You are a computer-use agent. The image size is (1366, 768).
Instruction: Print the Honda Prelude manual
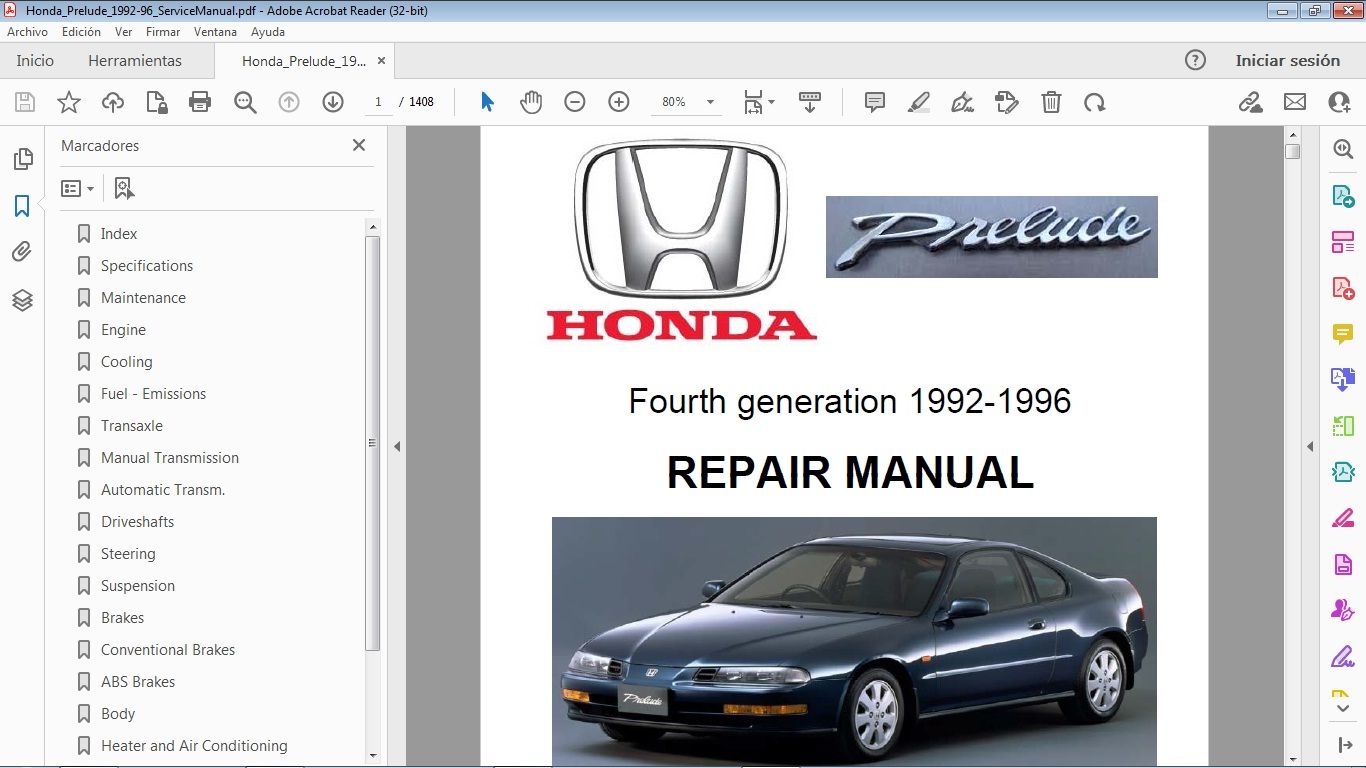coord(200,101)
